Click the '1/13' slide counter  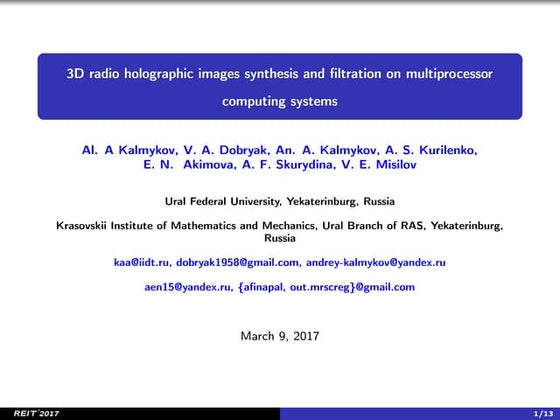(x=543, y=414)
